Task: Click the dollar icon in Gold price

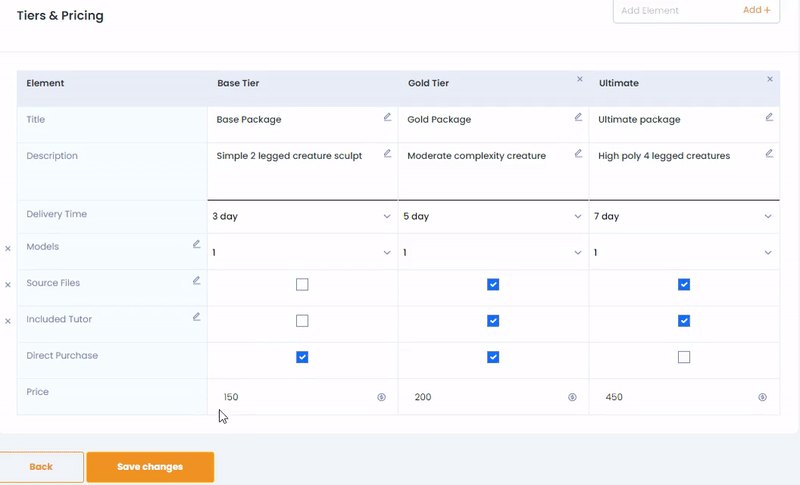Action: click(x=572, y=397)
